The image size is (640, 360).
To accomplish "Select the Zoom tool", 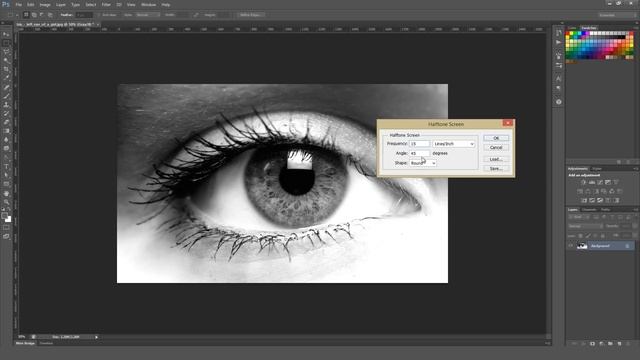I will point(6,202).
